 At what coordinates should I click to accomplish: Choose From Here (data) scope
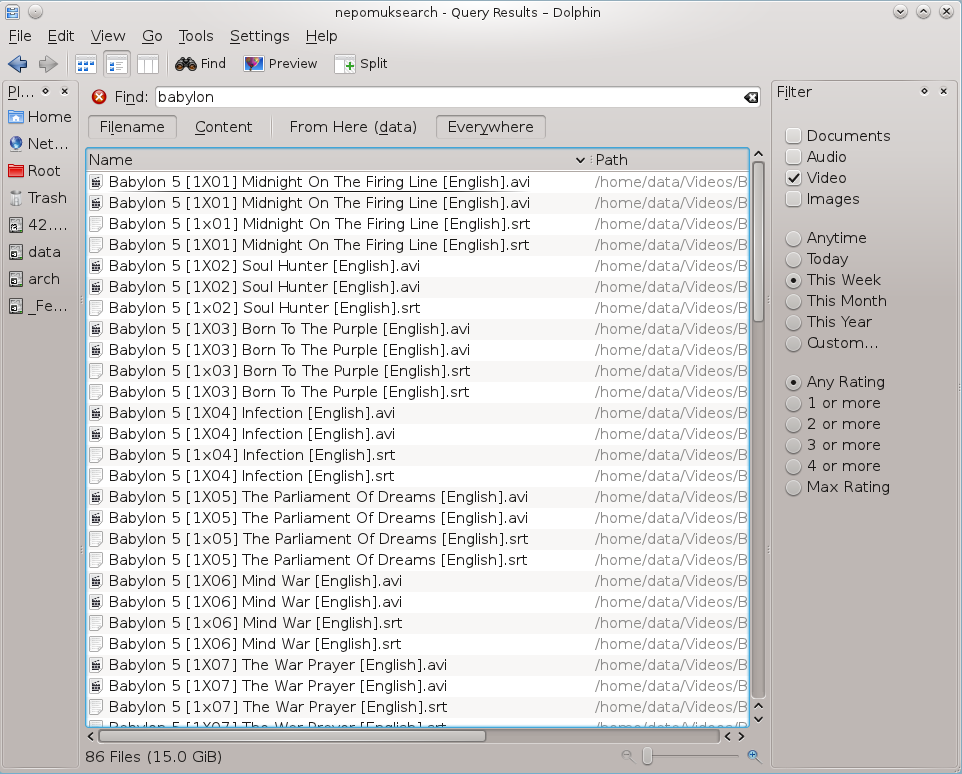(x=353, y=127)
